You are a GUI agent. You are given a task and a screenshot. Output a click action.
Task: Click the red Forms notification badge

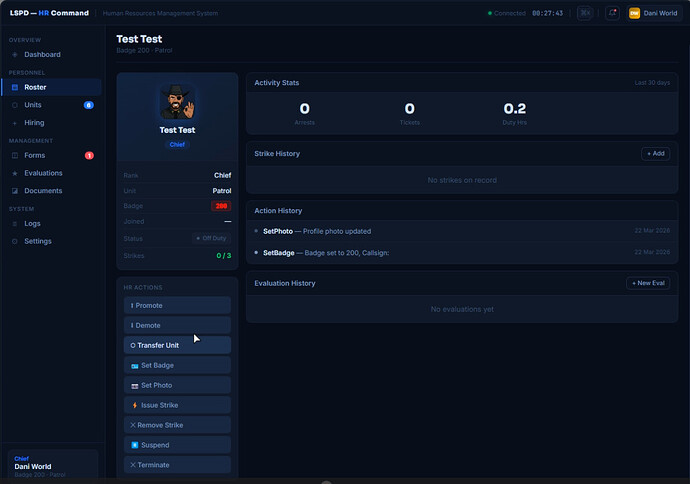tap(89, 155)
